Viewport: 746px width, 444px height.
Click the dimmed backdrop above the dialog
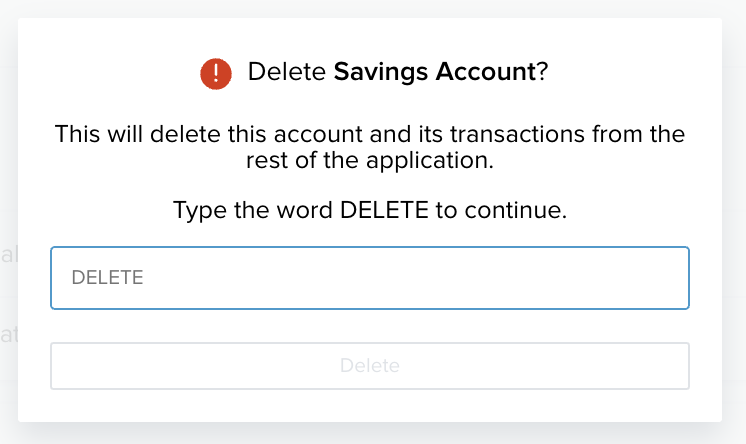pos(370,8)
